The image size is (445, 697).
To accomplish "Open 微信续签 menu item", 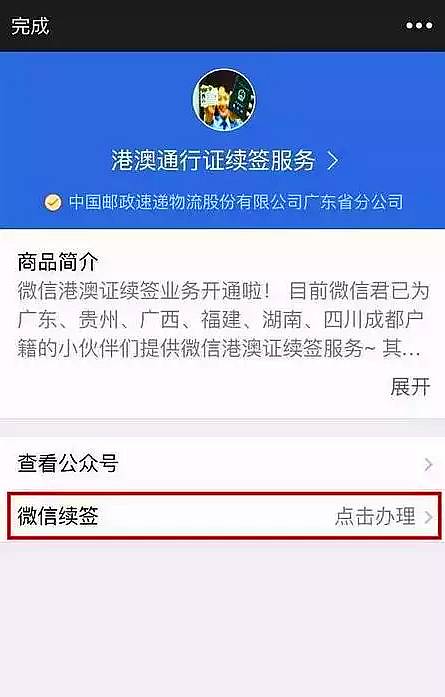I will (225, 516).
